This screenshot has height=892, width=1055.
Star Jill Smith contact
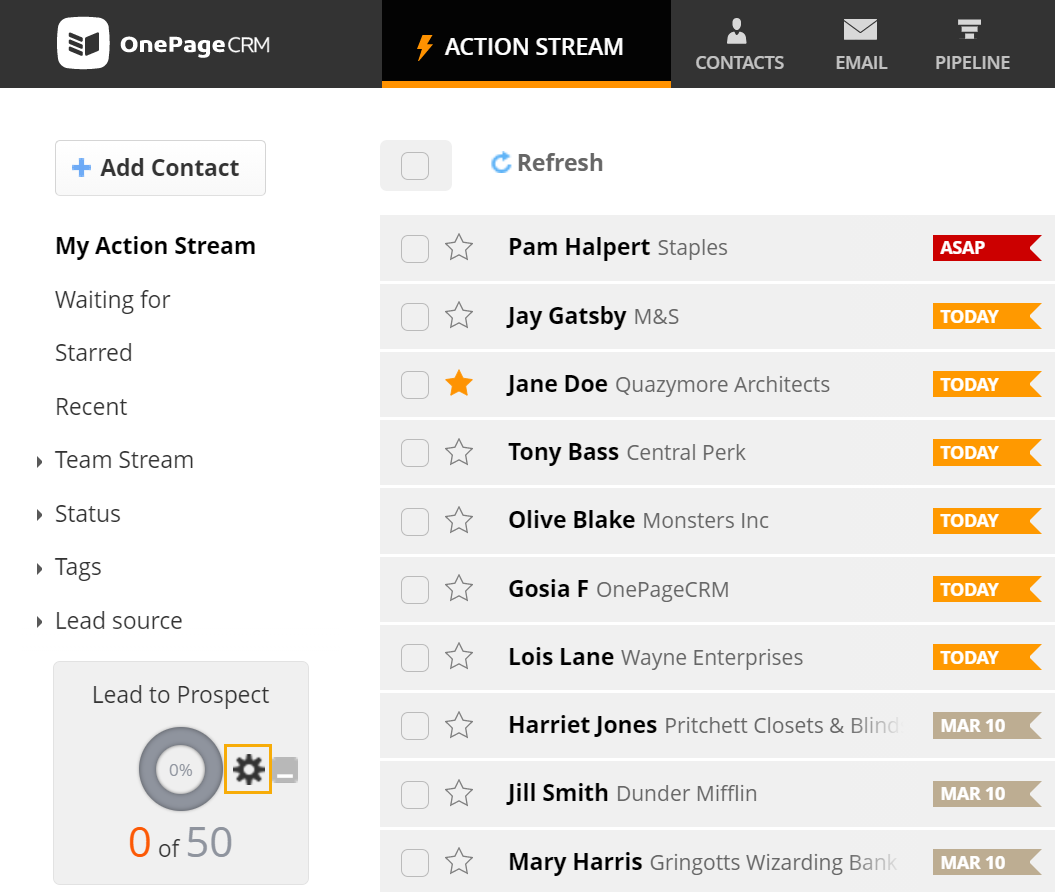tap(459, 793)
